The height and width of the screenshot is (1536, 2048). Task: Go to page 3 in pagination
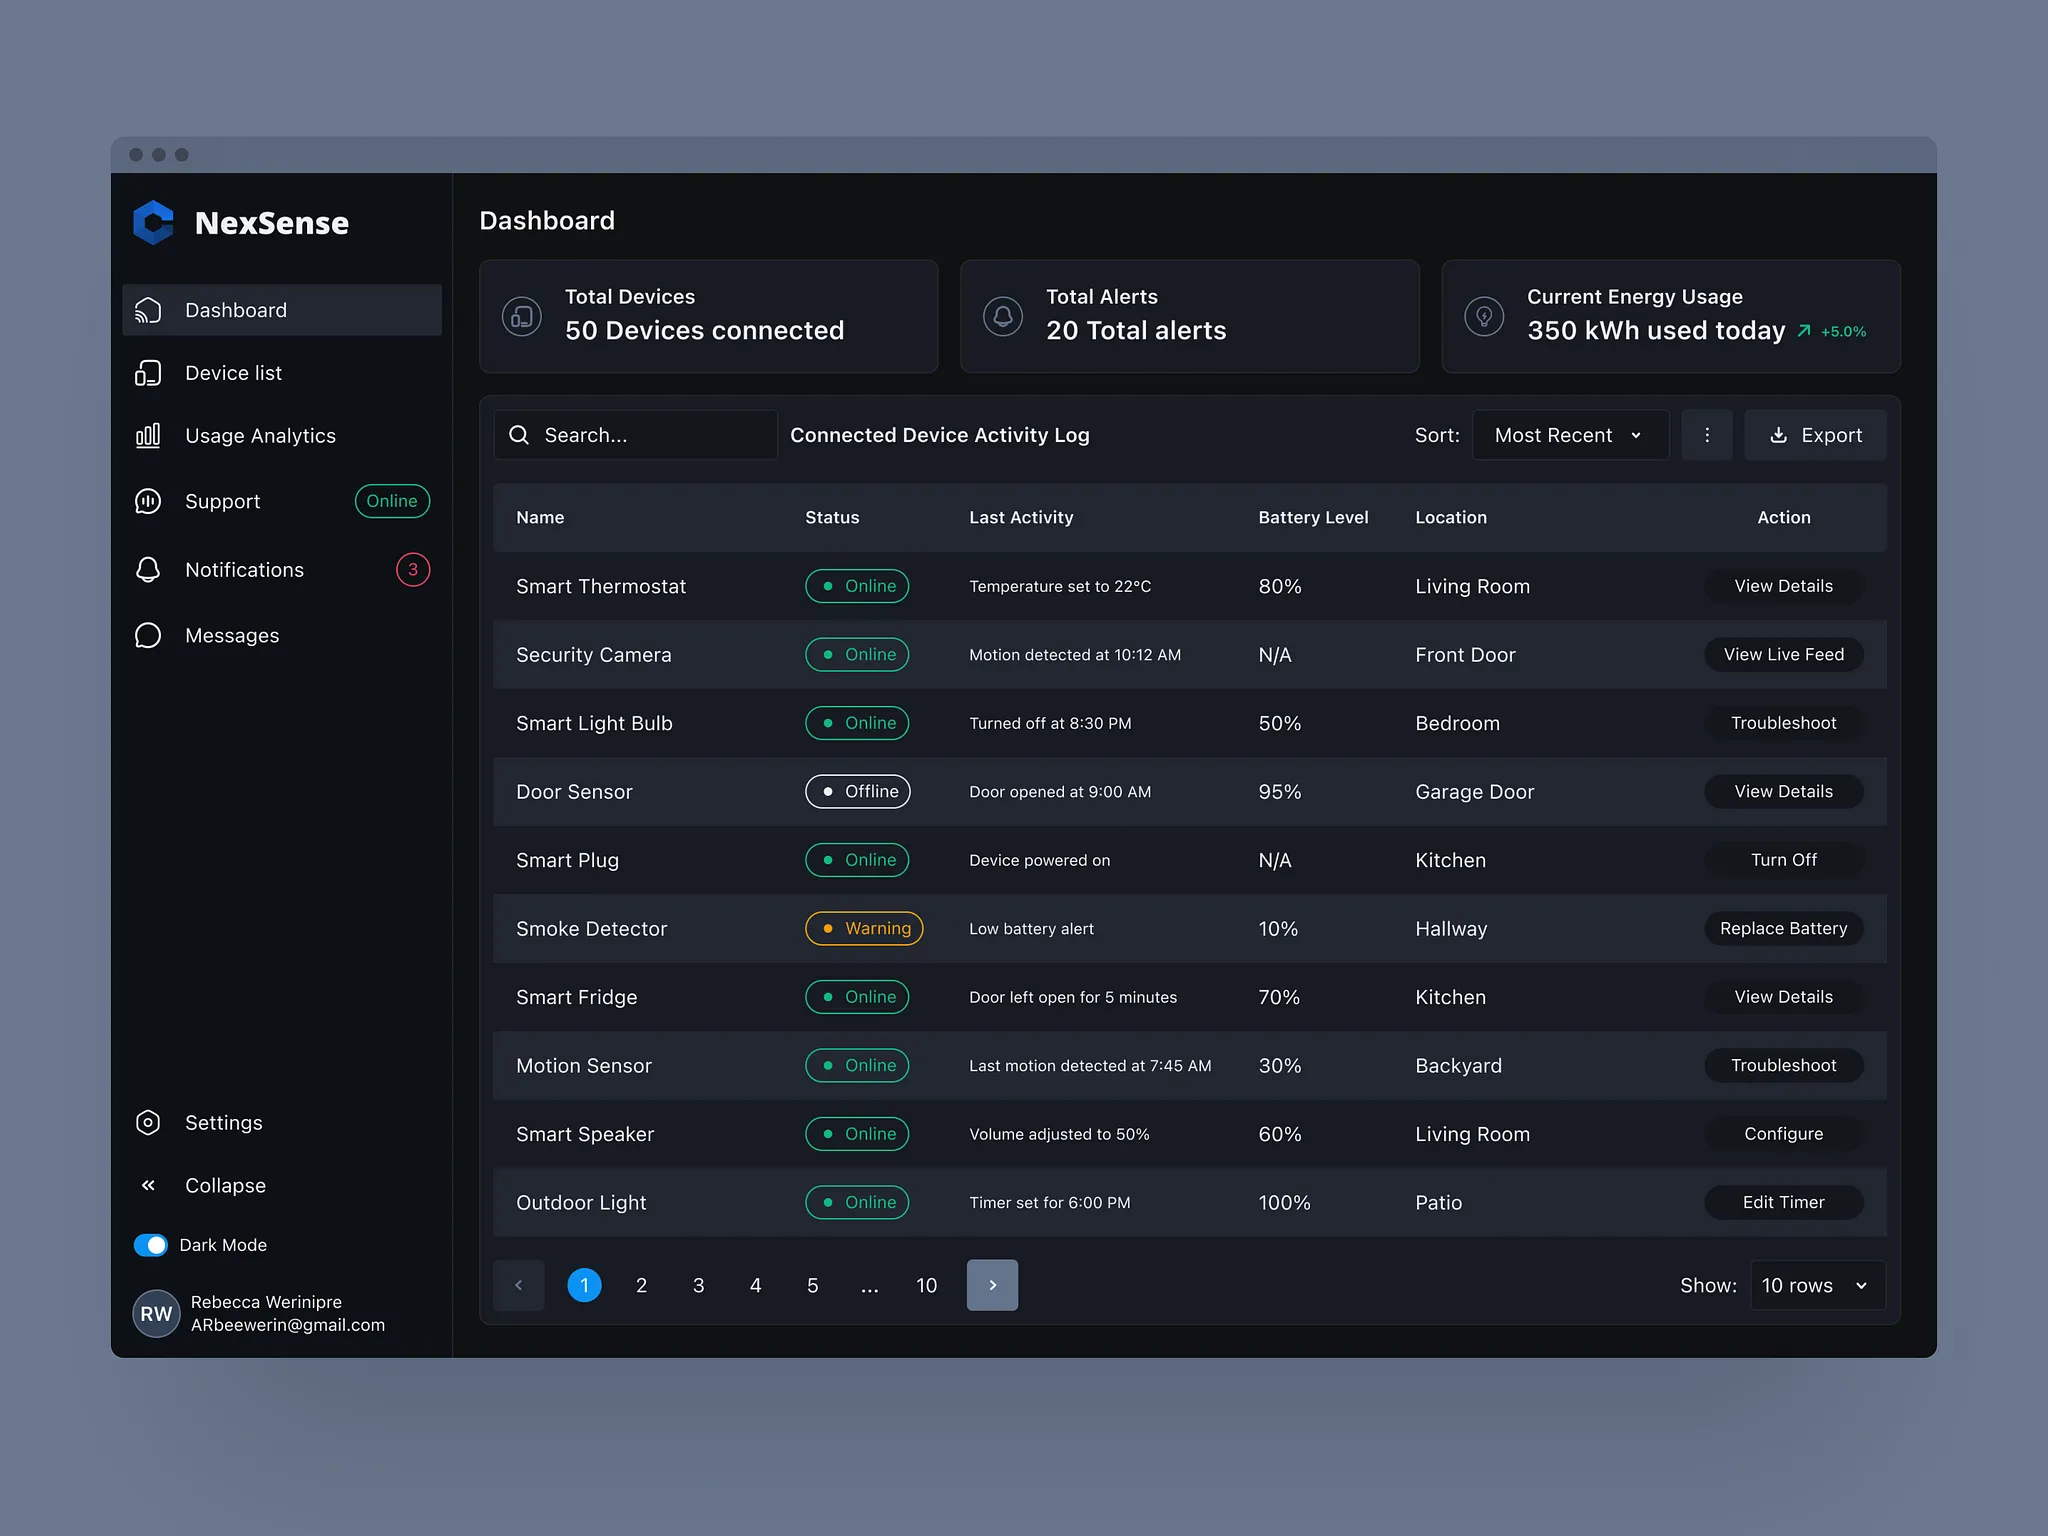pyautogui.click(x=698, y=1285)
